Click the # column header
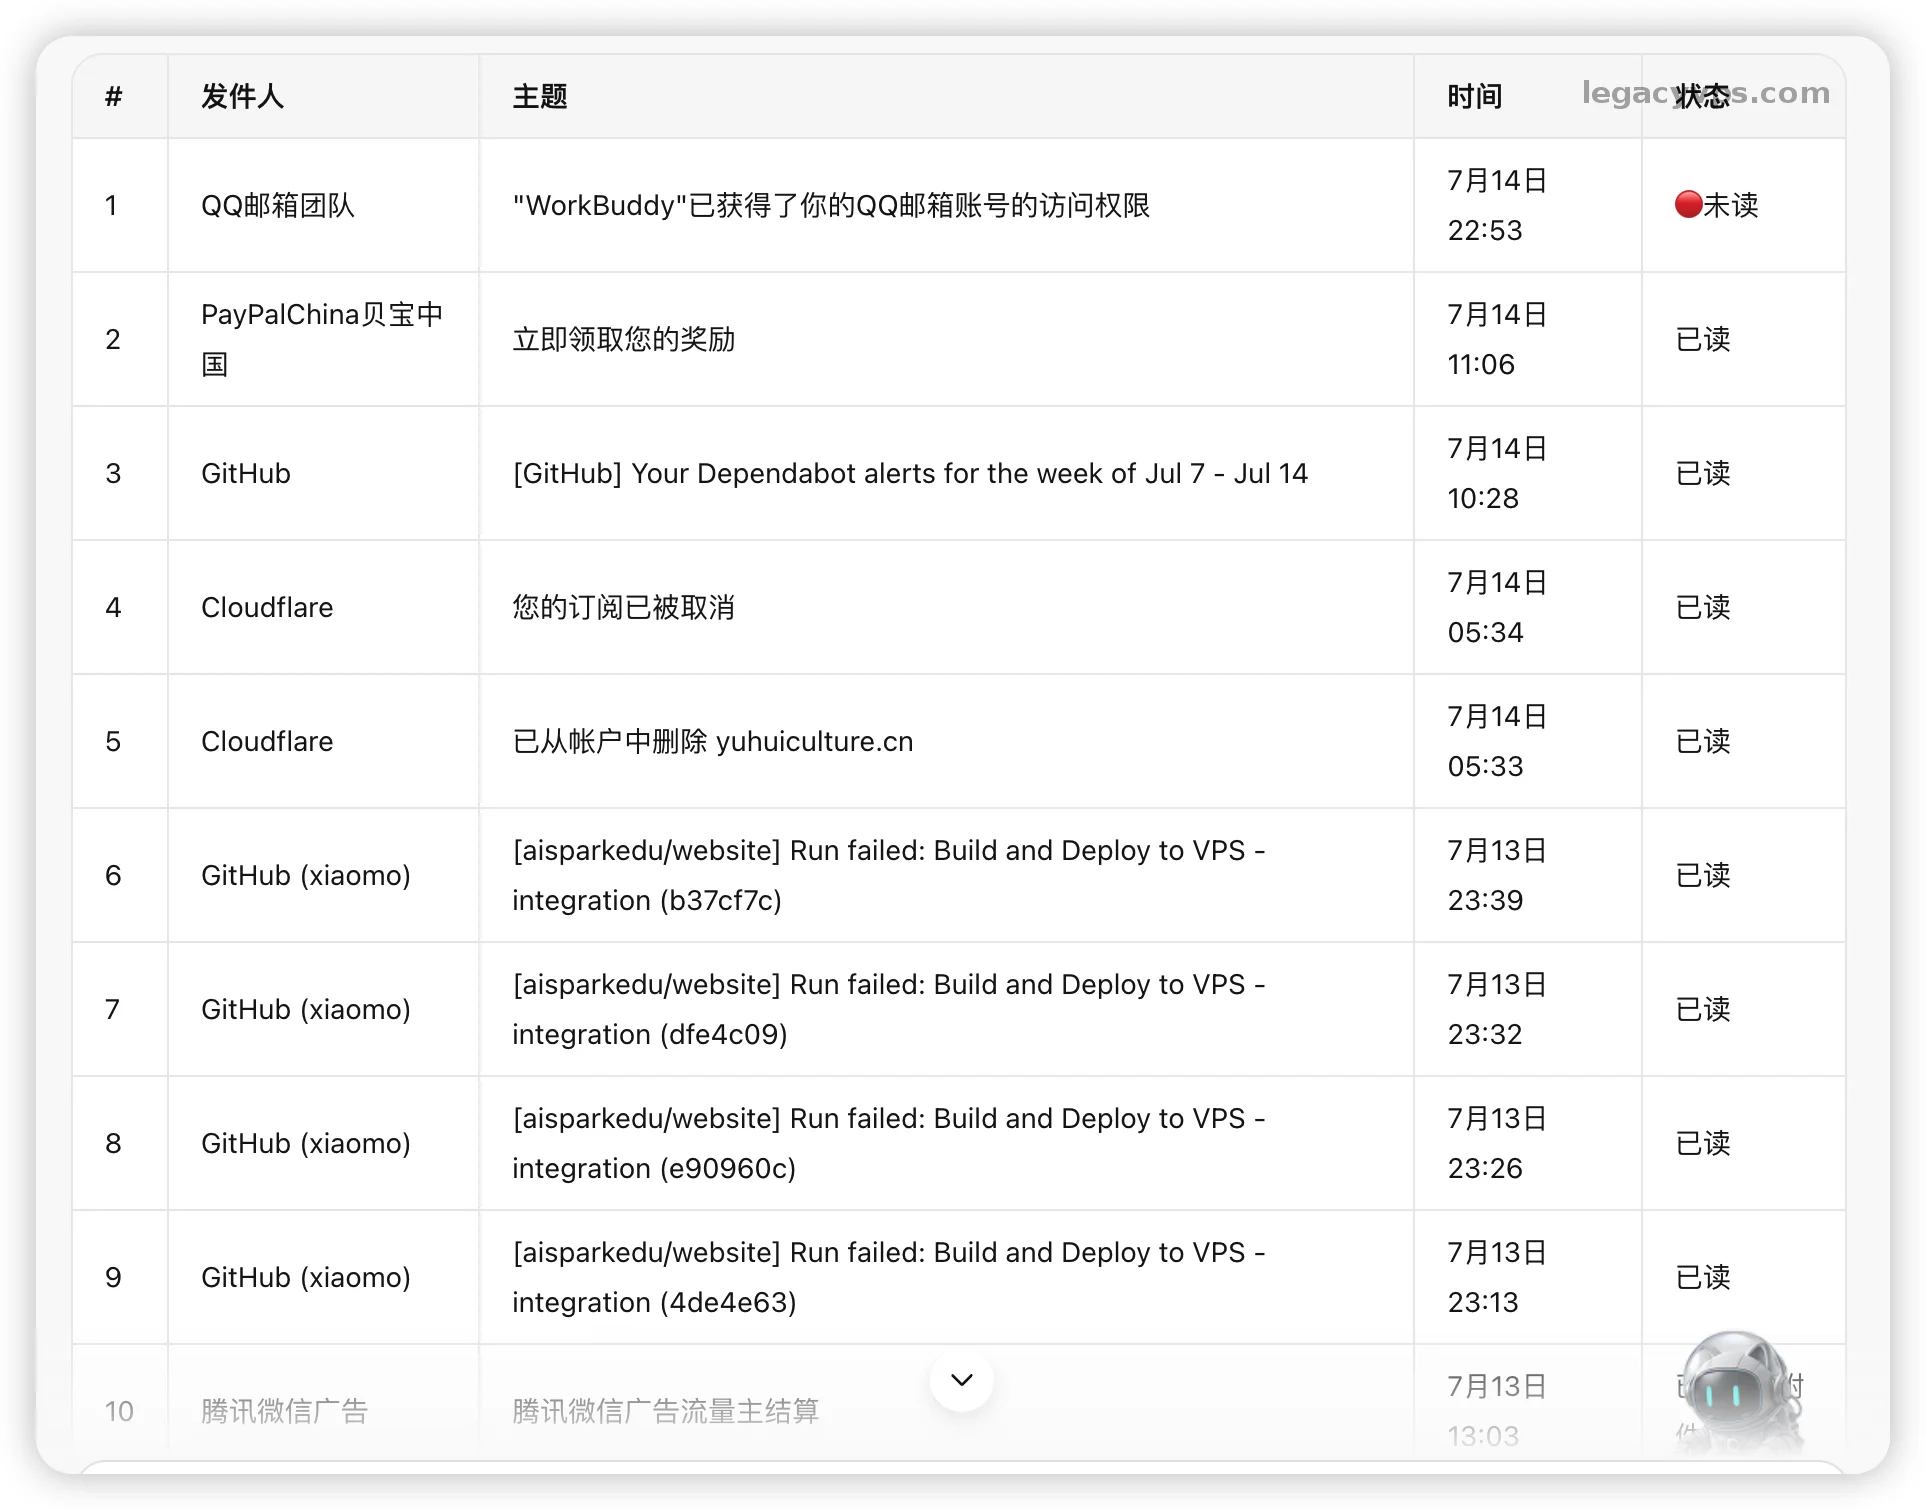1926x1510 pixels. 114,96
